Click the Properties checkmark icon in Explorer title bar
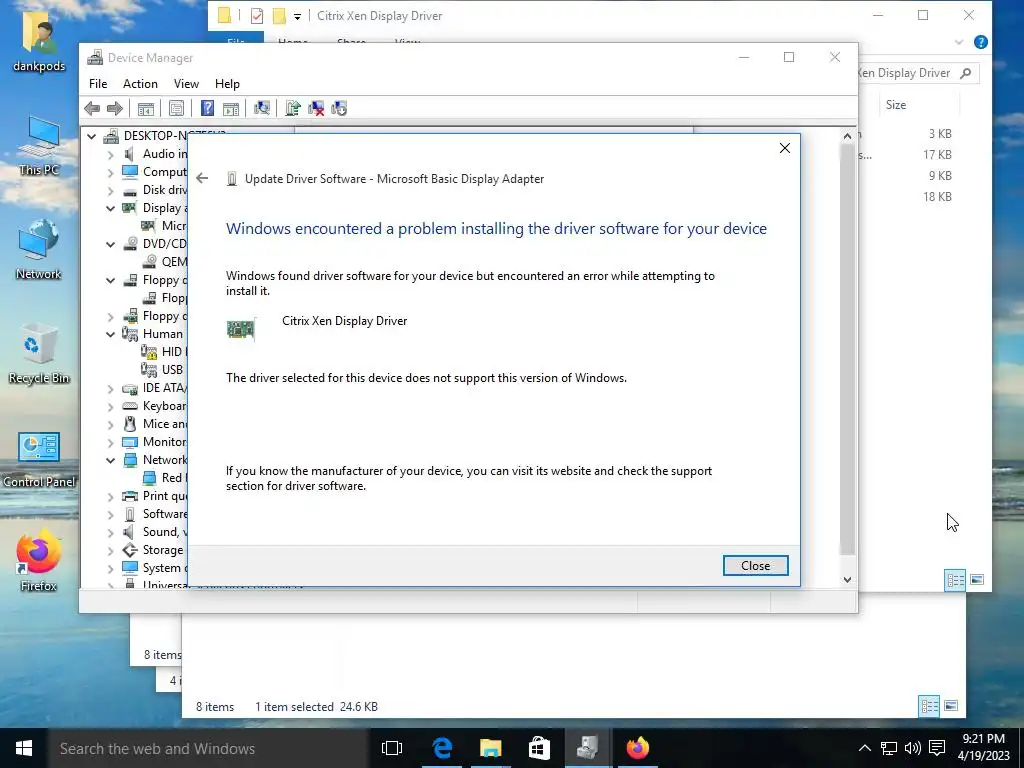 pyautogui.click(x=257, y=16)
